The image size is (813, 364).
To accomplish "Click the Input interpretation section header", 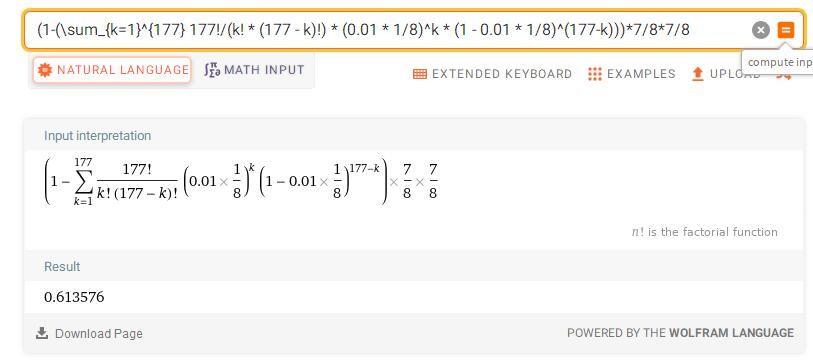I will pyautogui.click(x=97, y=136).
